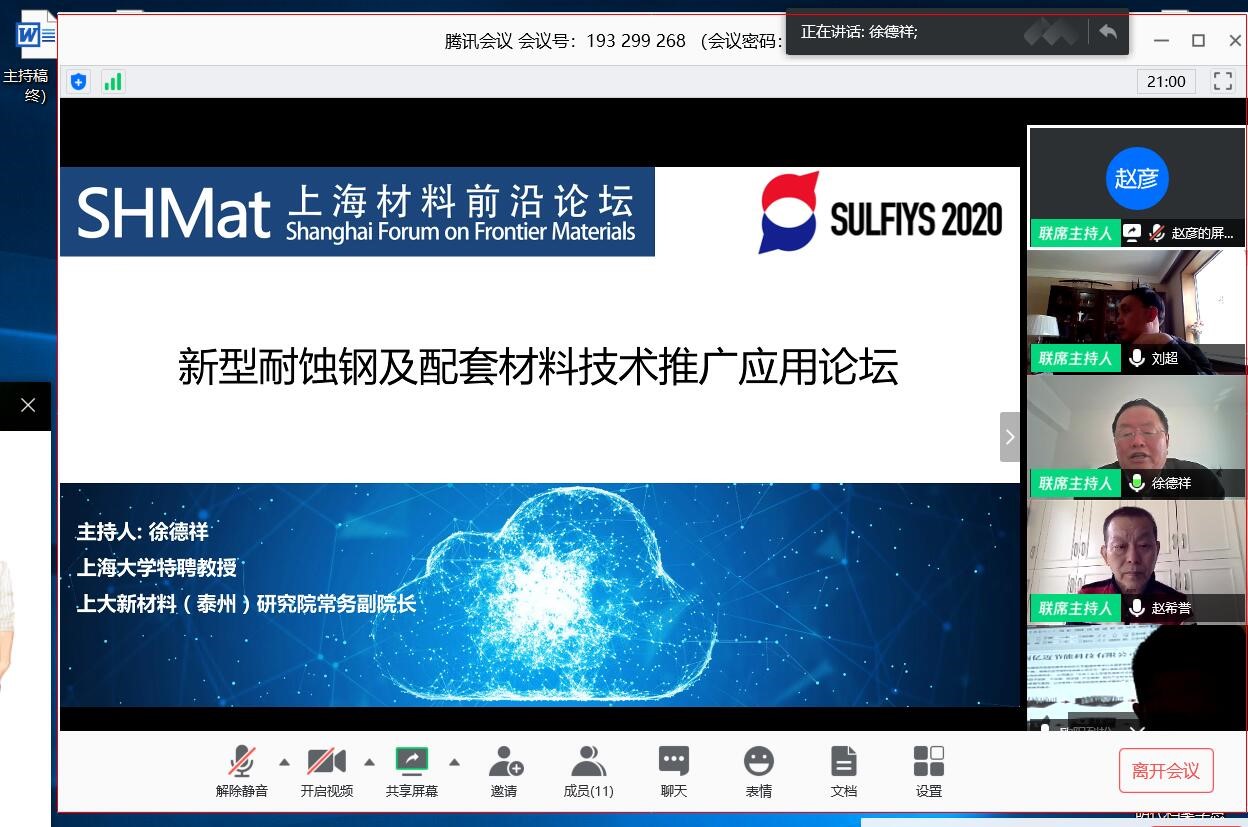Image resolution: width=1248 pixels, height=827 pixels.
Task: Expand video options arrow beside 开启视频
Action: [369, 762]
